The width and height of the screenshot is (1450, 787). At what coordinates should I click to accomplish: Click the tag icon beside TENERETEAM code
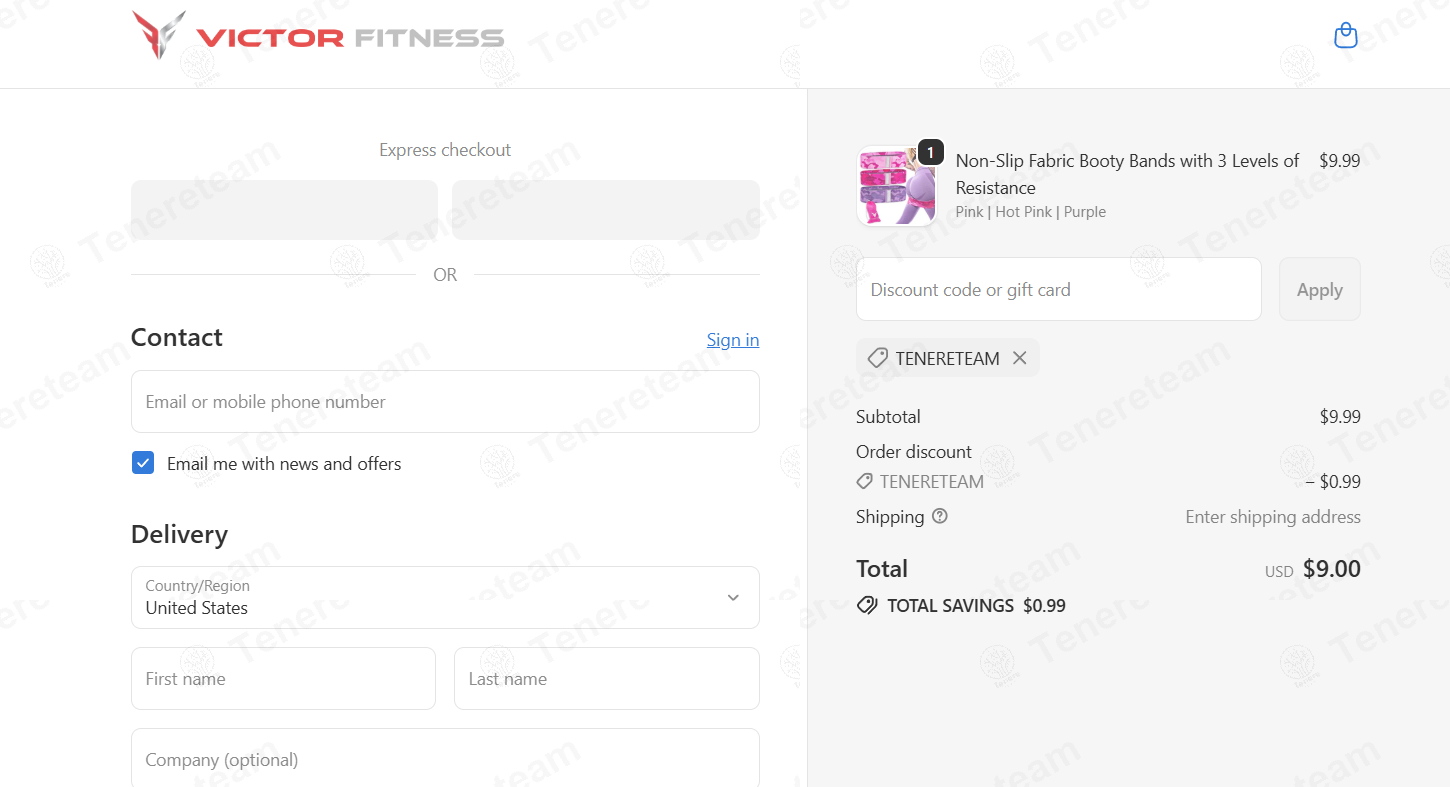point(880,357)
